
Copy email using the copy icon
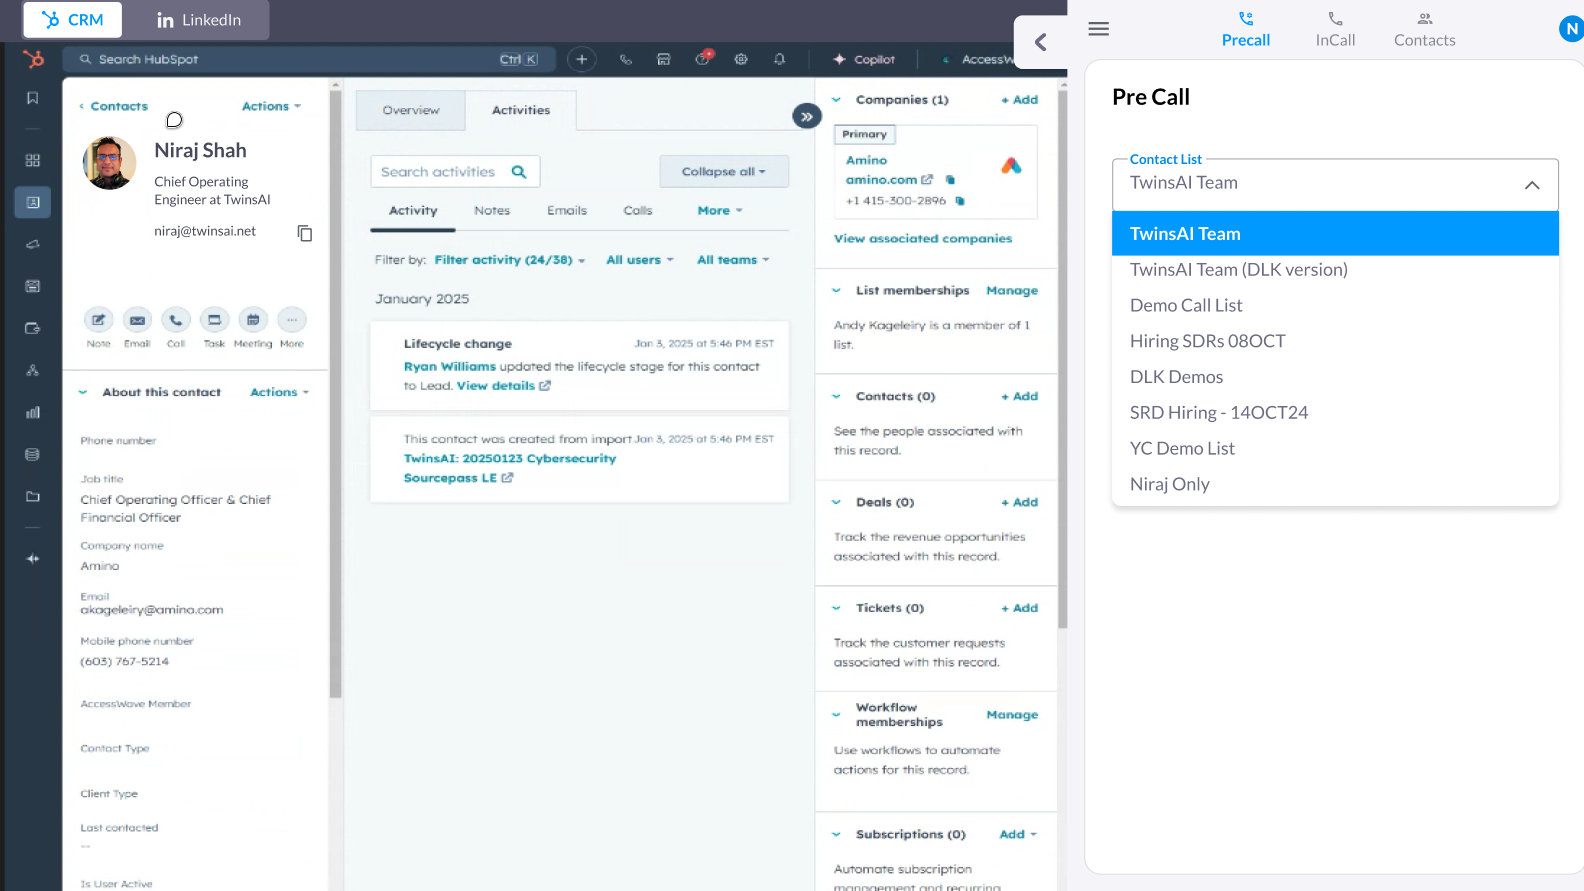(305, 233)
